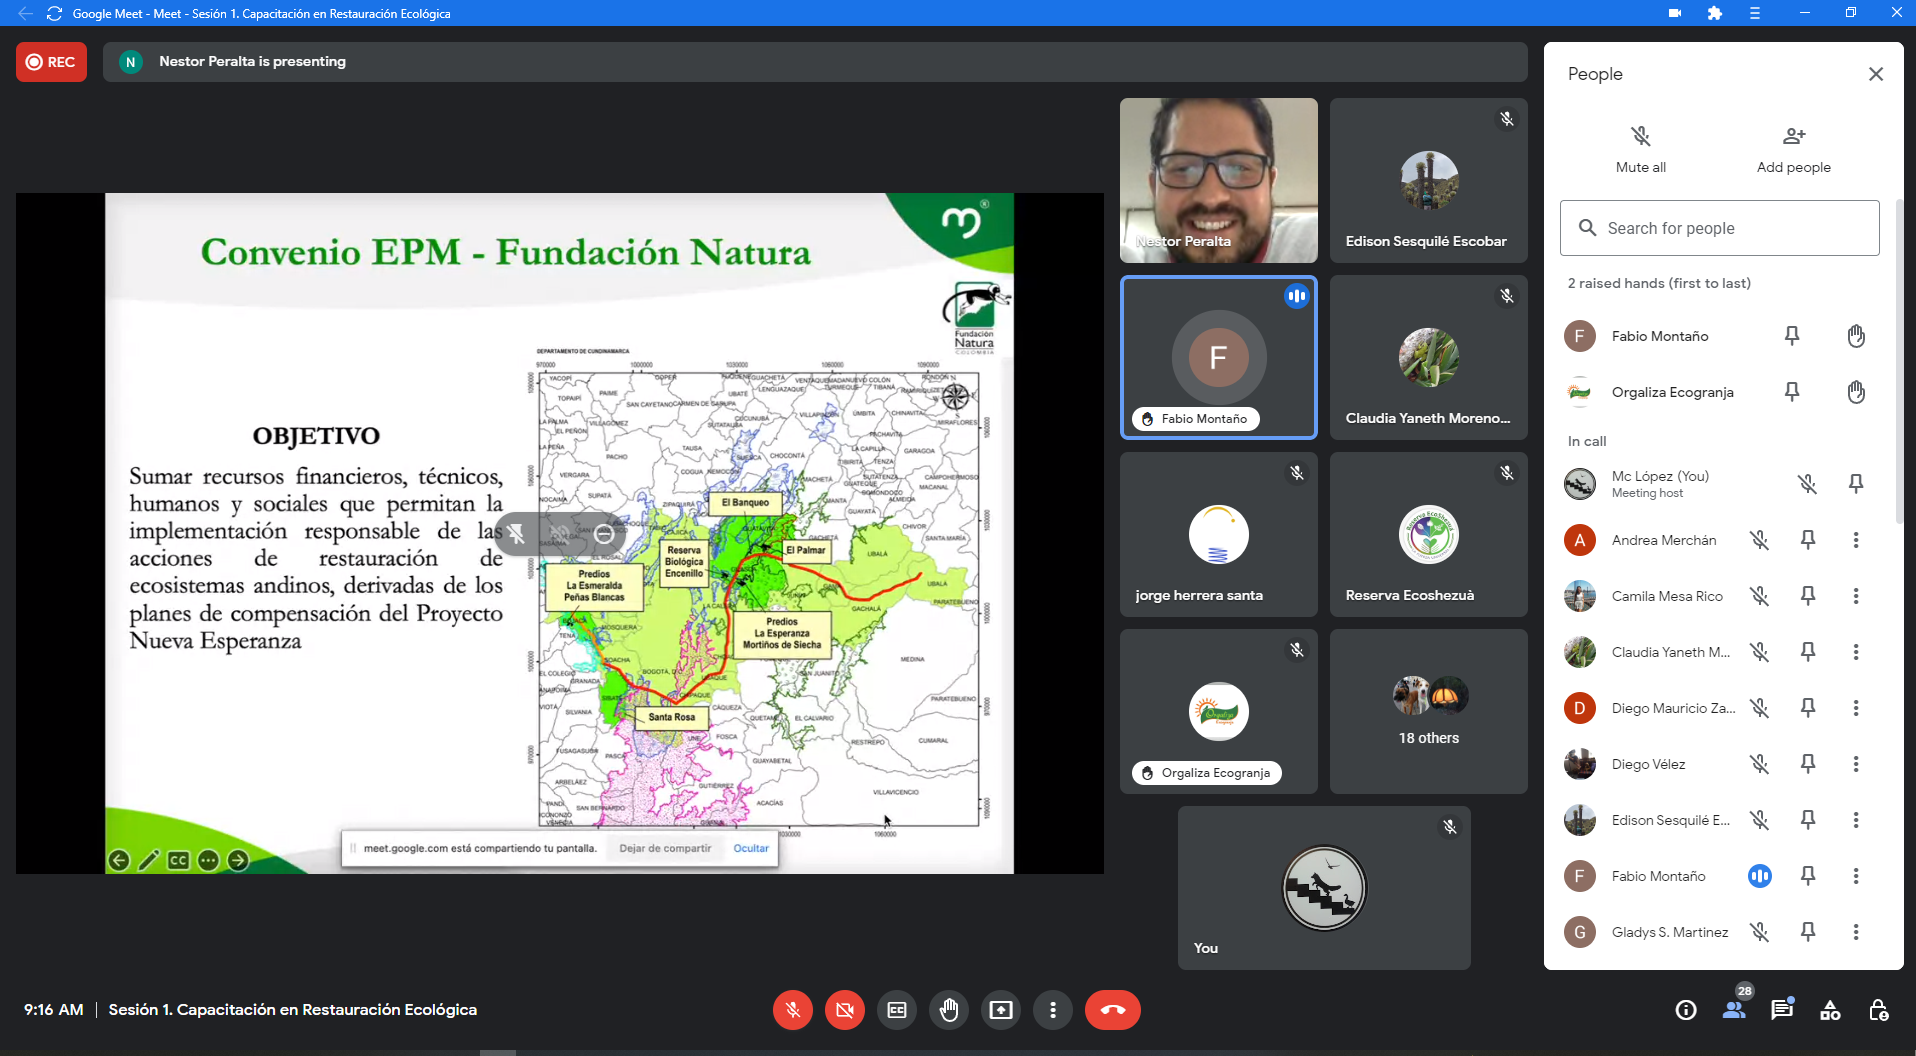Screen dimensions: 1916x1056
Task: Toggle the People panel icon with 28 badge
Action: point(1735,1008)
